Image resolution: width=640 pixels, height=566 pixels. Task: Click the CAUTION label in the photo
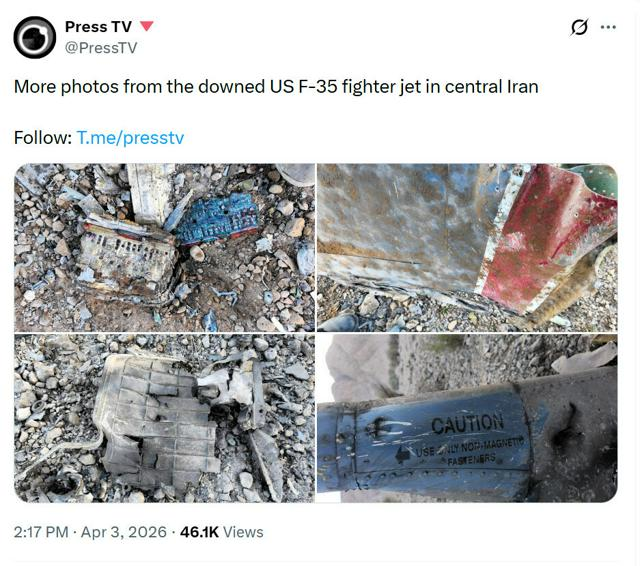pos(467,424)
